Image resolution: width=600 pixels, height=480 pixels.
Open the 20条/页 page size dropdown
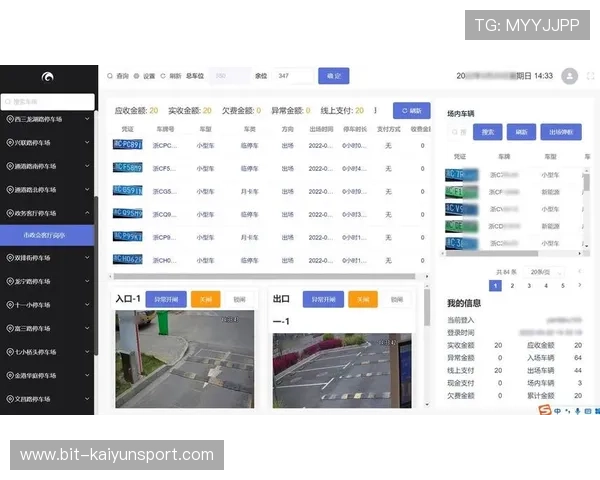coord(540,271)
